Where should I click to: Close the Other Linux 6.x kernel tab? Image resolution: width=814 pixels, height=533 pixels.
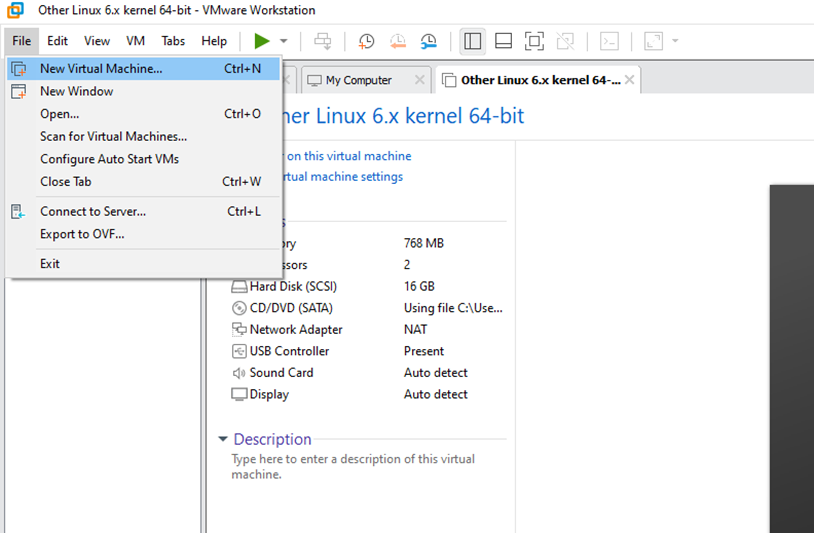(x=629, y=80)
